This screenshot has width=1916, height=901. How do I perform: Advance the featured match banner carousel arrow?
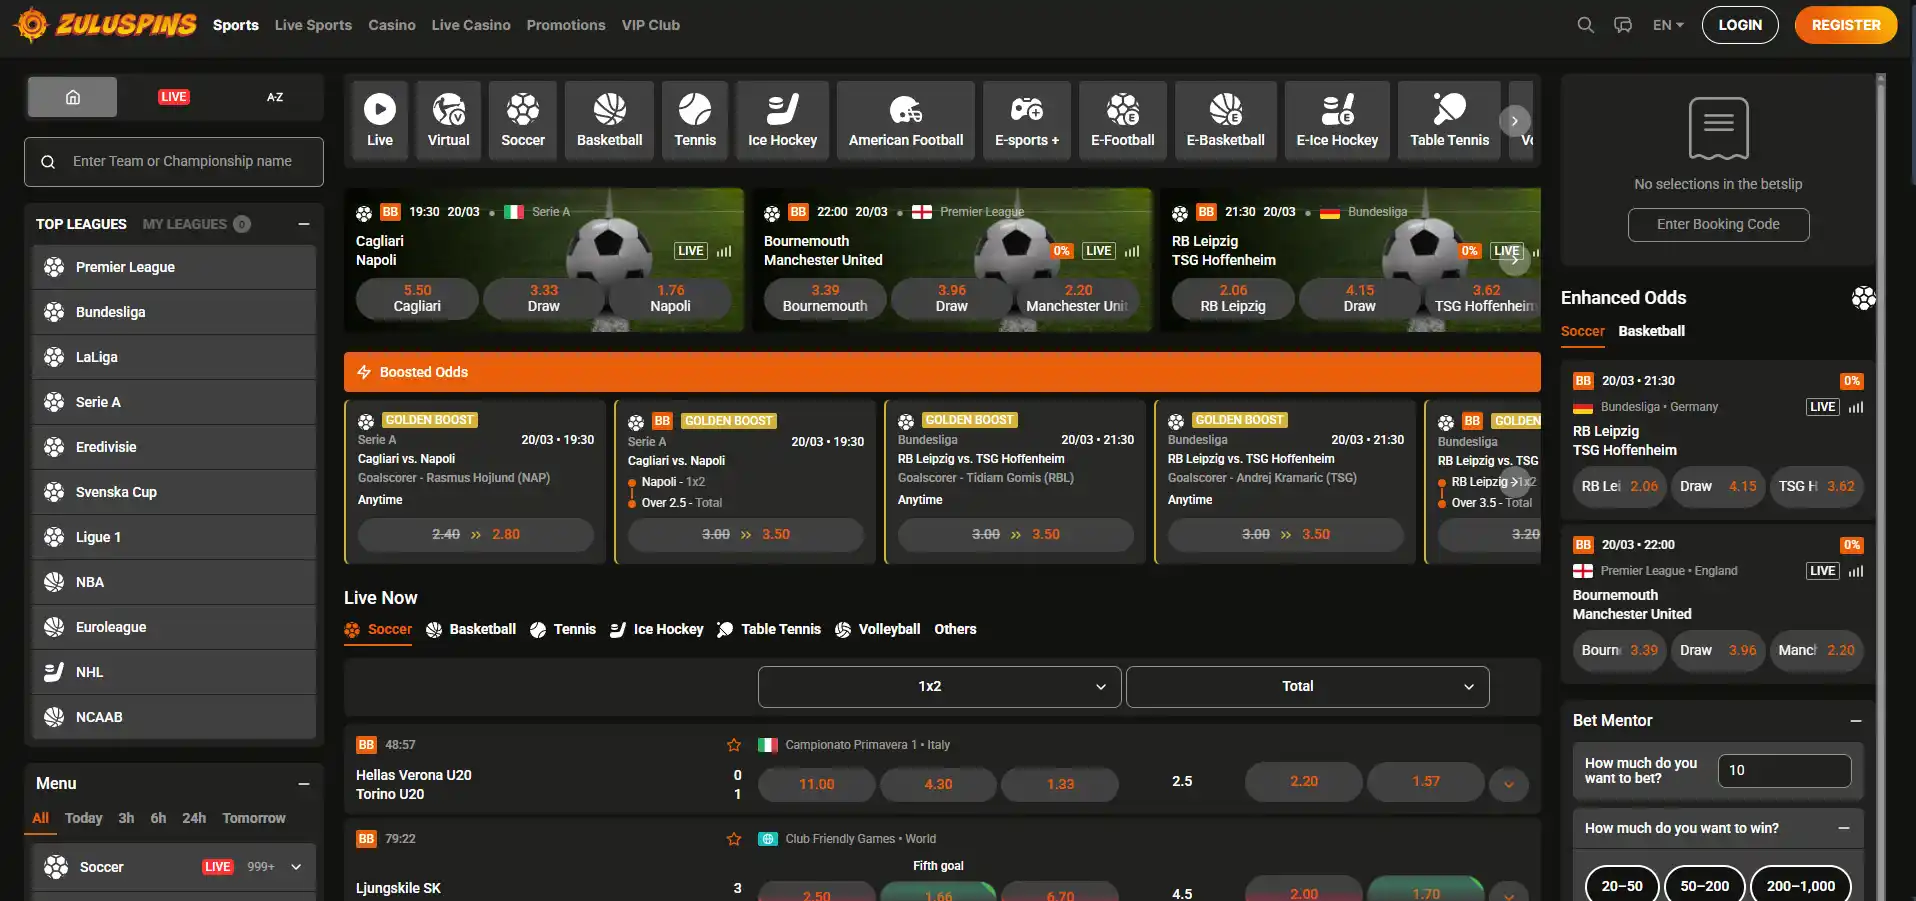1514,260
